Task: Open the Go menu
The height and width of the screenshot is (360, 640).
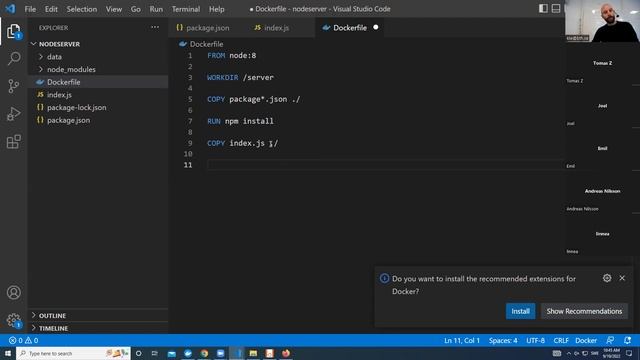Action: pos(136,9)
